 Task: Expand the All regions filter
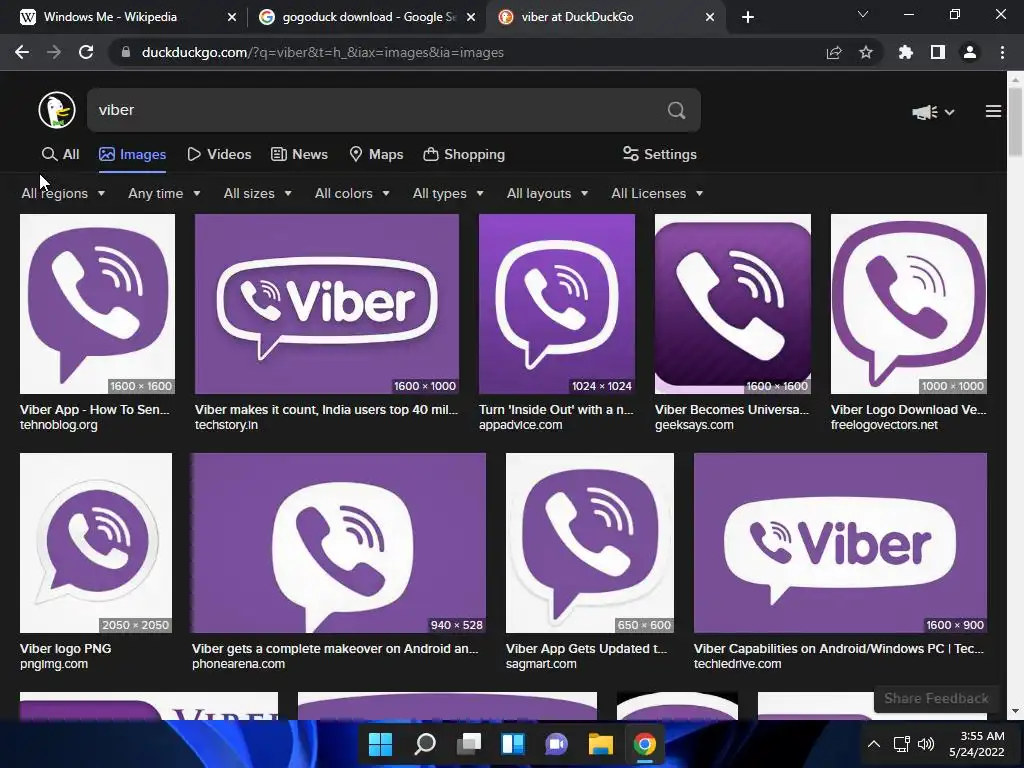pos(63,193)
